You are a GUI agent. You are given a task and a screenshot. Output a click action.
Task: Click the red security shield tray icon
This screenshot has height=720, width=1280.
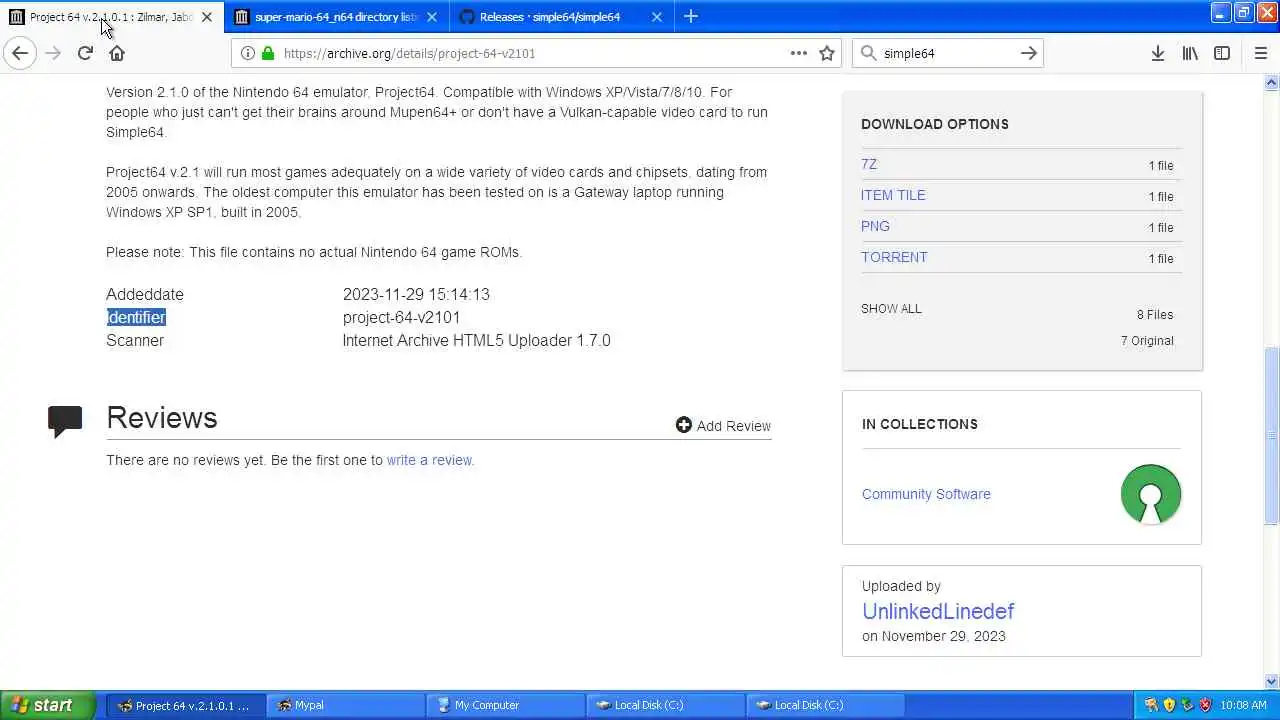1205,705
